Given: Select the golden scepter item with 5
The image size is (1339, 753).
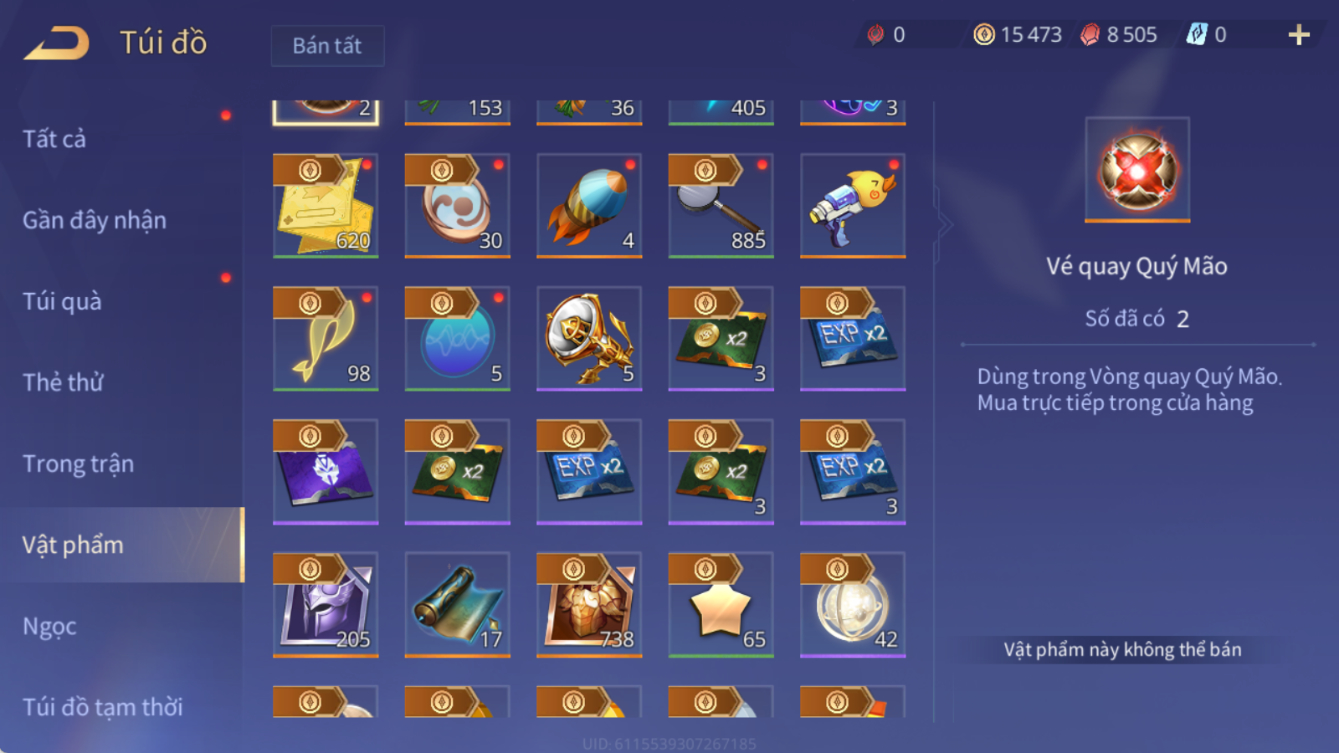Looking at the screenshot, I should [x=589, y=339].
